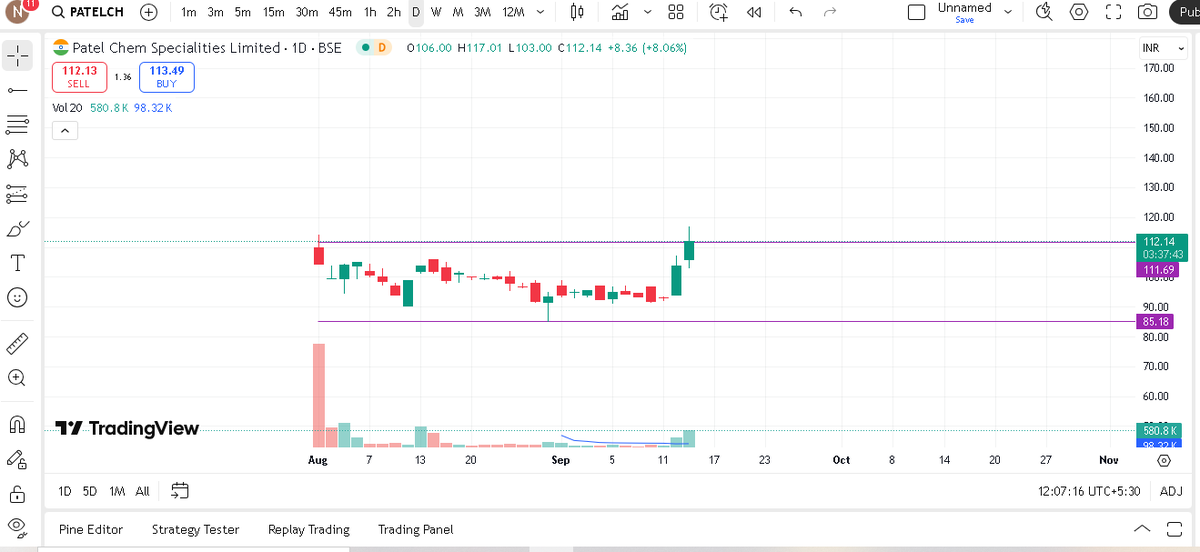Image resolution: width=1200 pixels, height=552 pixels.
Task: Open the go to date calendar icon
Action: tap(180, 491)
